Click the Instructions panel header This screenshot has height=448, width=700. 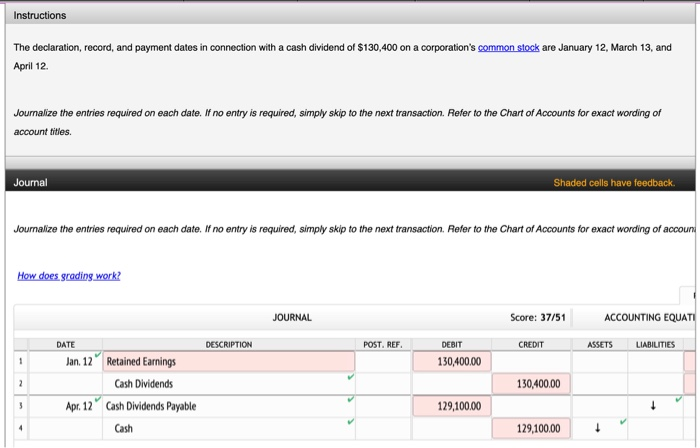click(350, 15)
